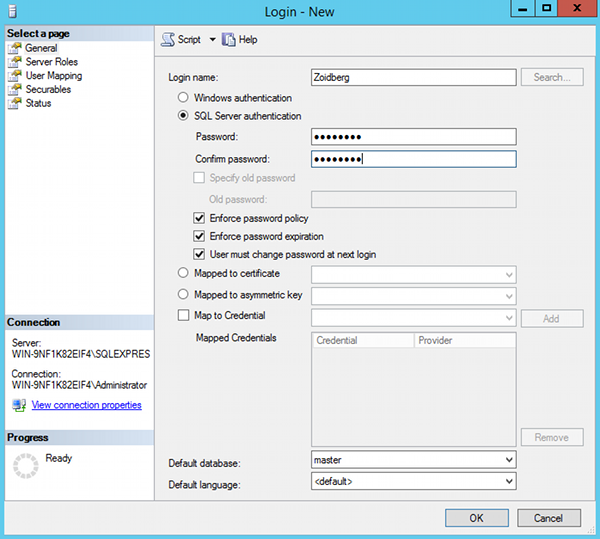The height and width of the screenshot is (539, 600).
Task: Click the Cancel button
Action: (549, 518)
